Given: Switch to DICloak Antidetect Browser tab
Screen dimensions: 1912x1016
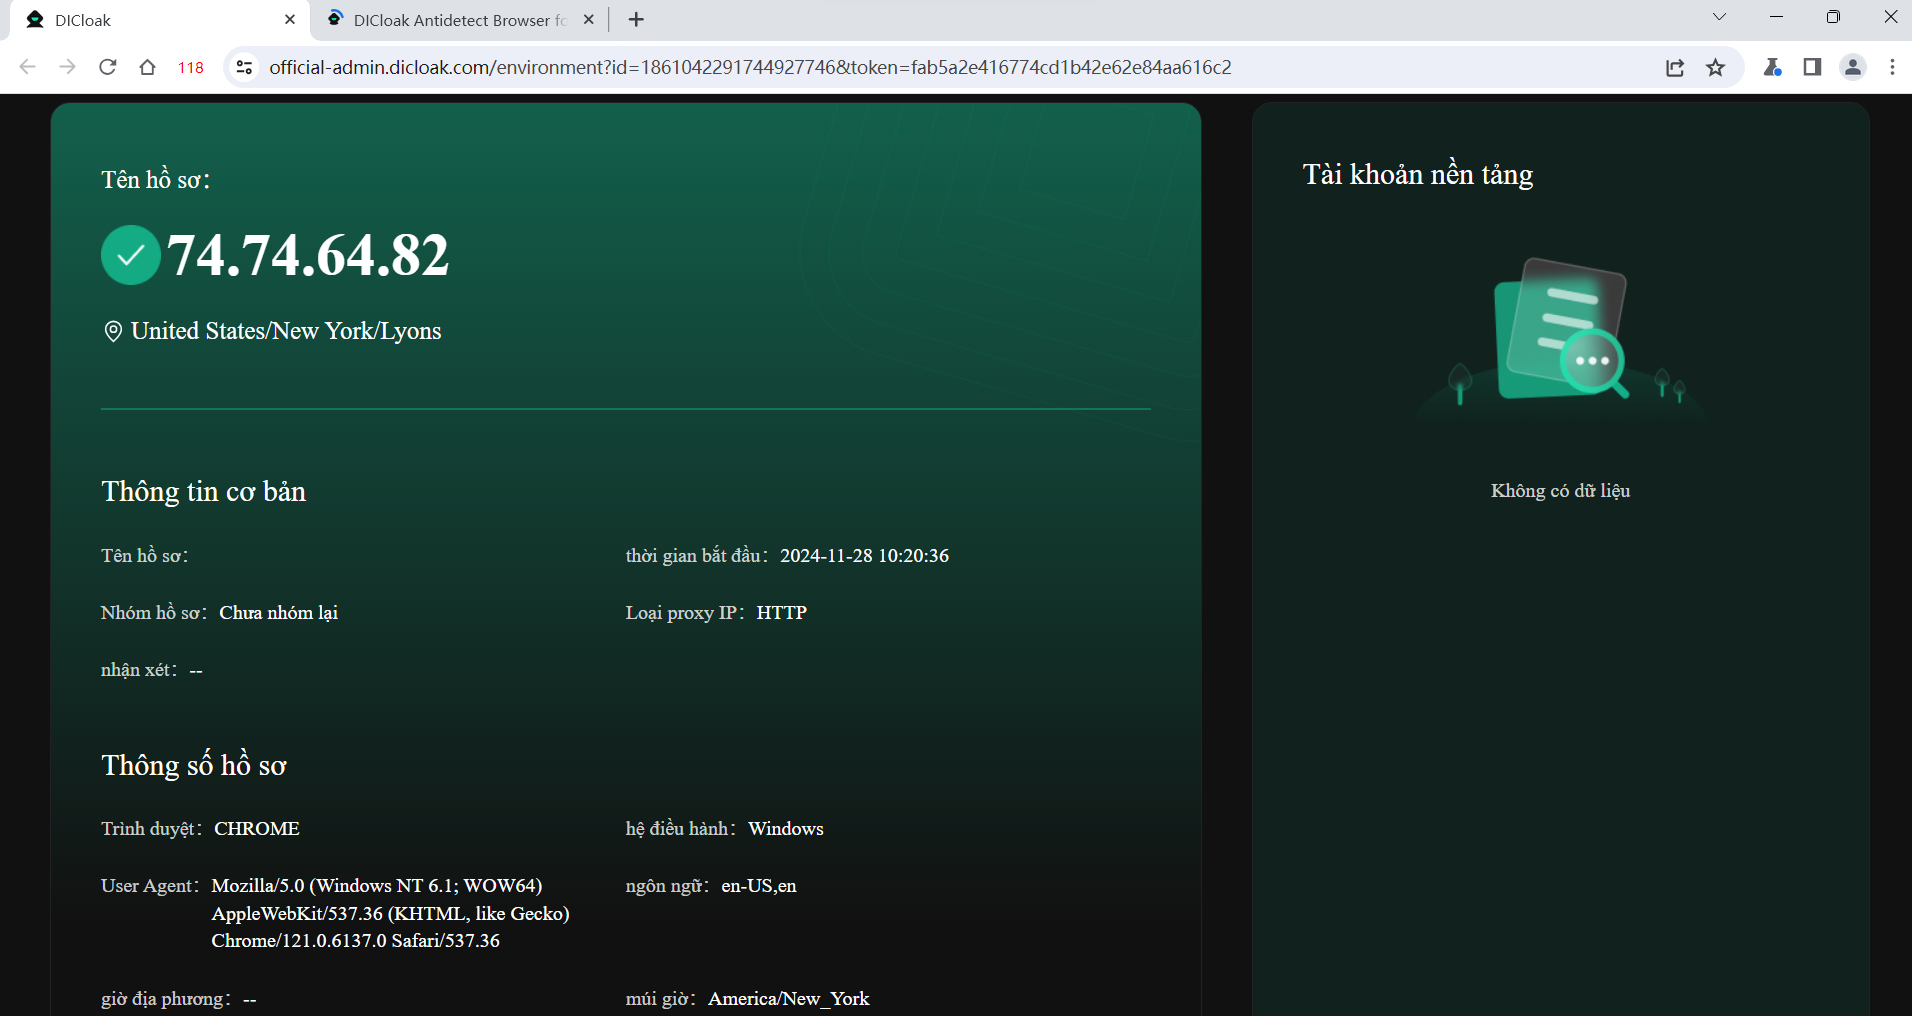Looking at the screenshot, I should coord(460,20).
